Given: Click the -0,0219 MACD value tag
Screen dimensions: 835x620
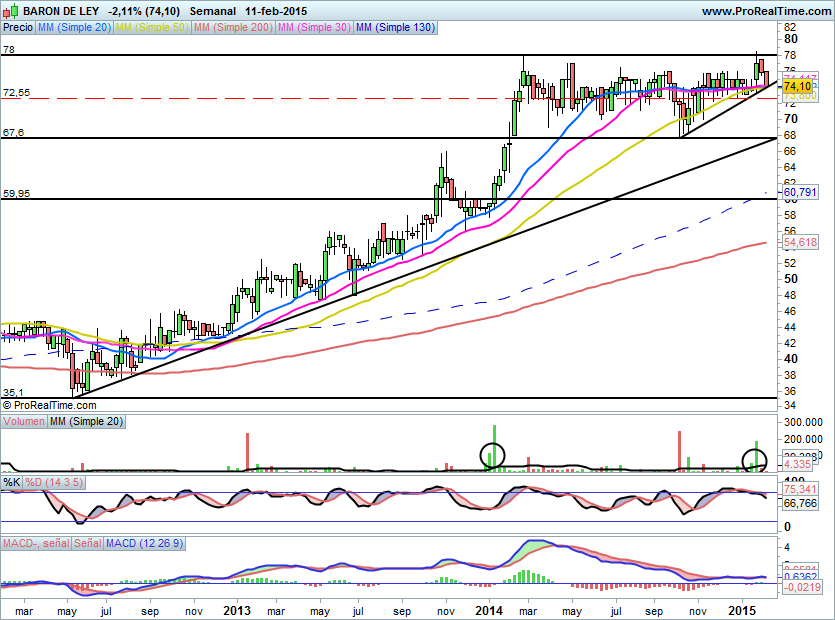Looking at the screenshot, I should [x=801, y=588].
